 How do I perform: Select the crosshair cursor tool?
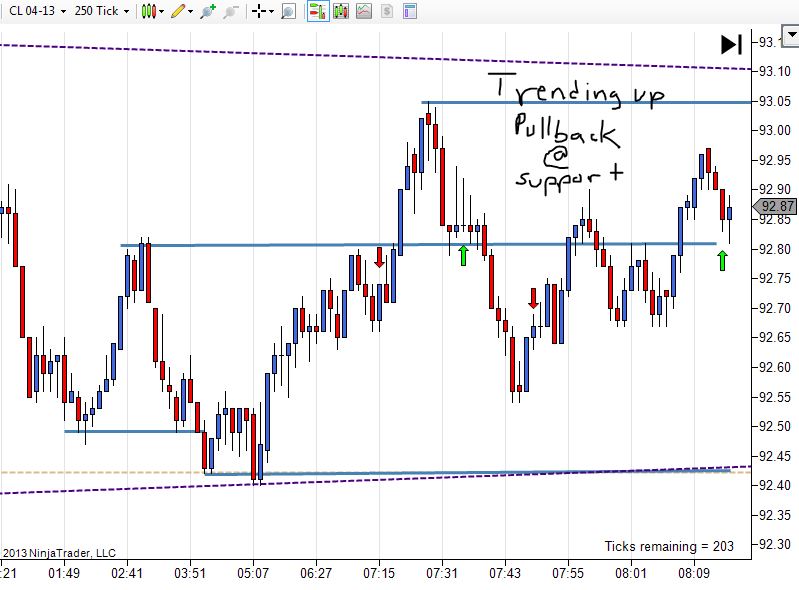point(259,11)
